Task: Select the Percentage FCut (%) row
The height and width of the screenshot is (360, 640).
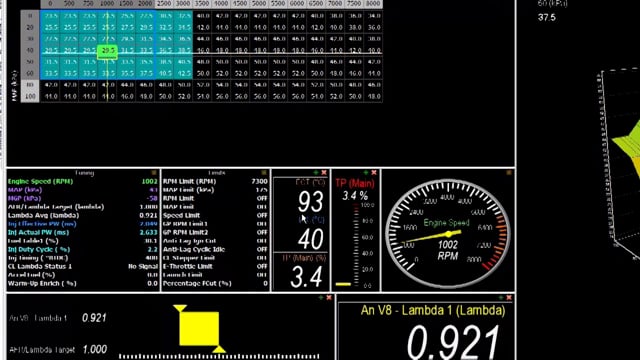Action: click(215, 283)
